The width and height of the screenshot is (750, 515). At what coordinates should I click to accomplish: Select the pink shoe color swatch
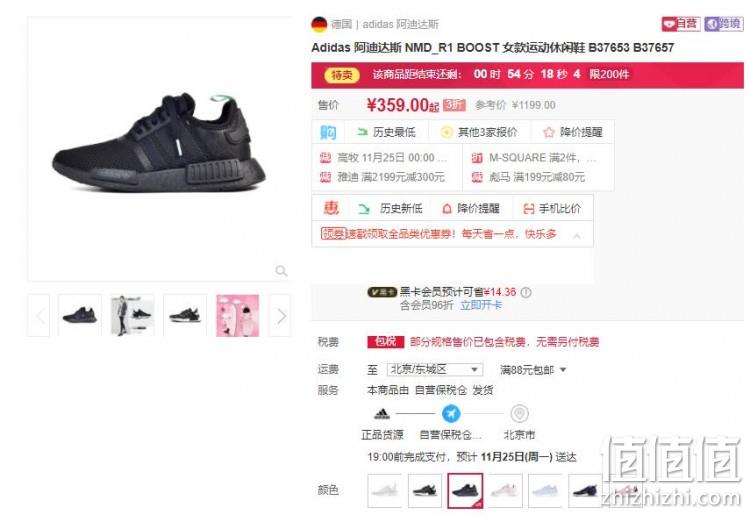click(x=505, y=490)
